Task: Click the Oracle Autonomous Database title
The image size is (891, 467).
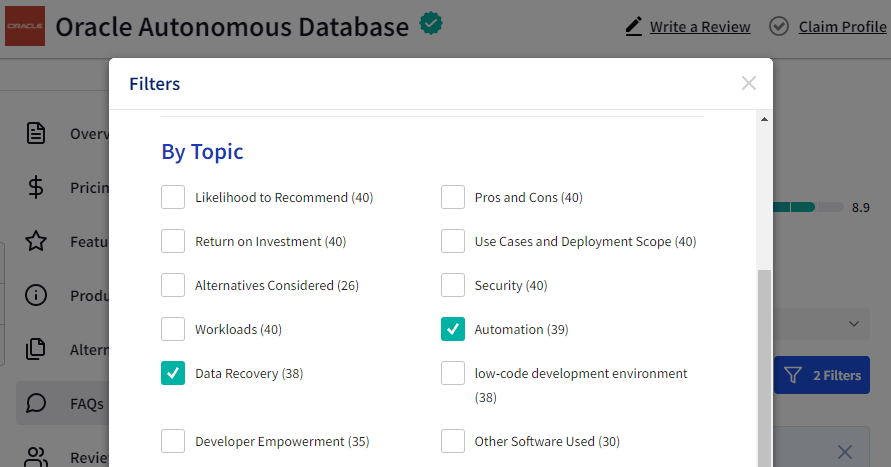Action: [x=232, y=27]
